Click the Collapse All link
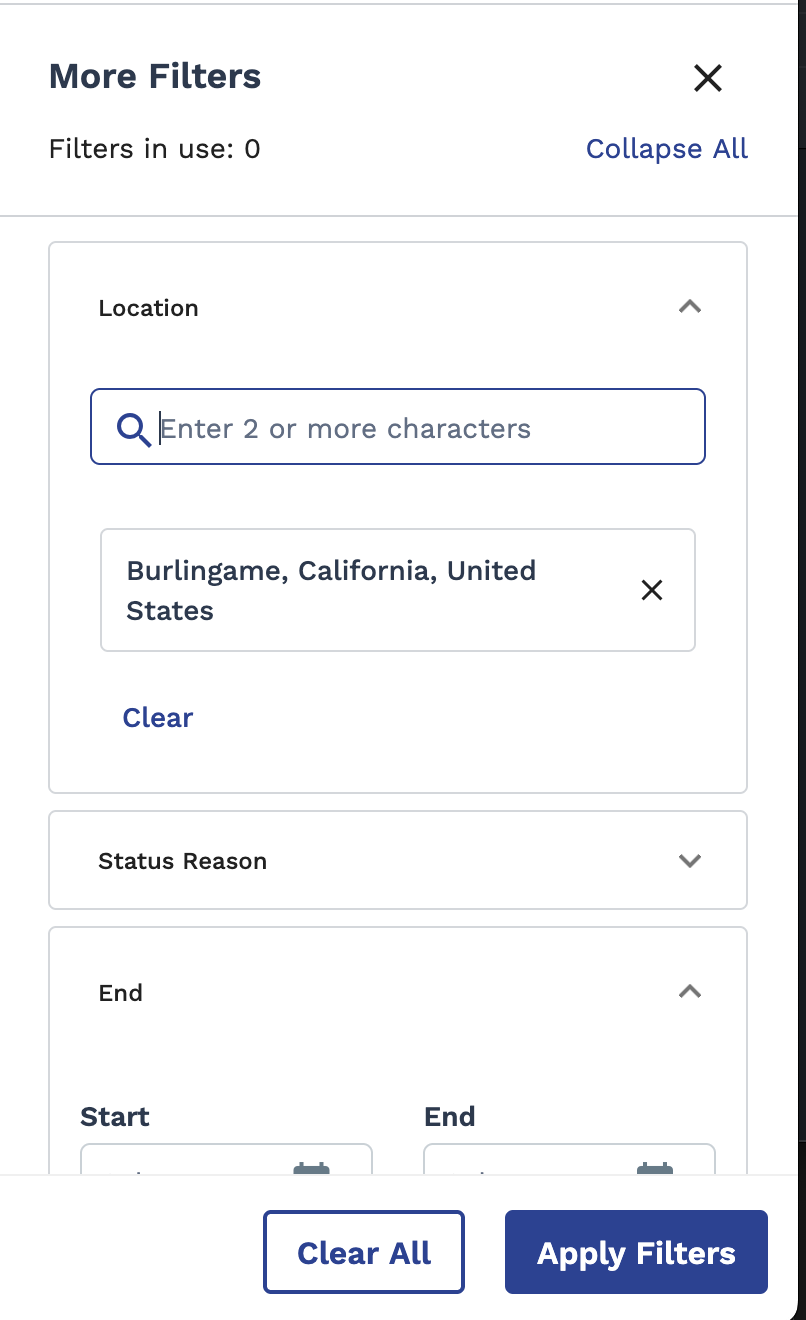 tap(666, 149)
